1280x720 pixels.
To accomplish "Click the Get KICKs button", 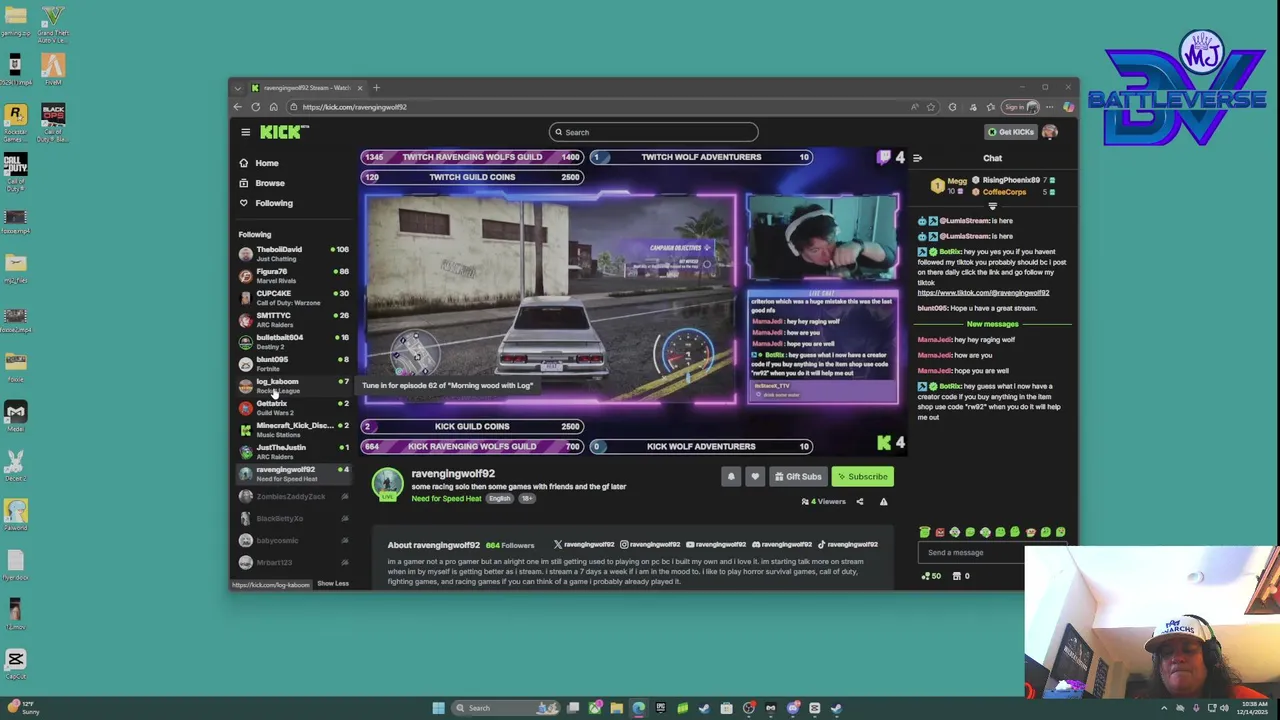I will pyautogui.click(x=1010, y=132).
